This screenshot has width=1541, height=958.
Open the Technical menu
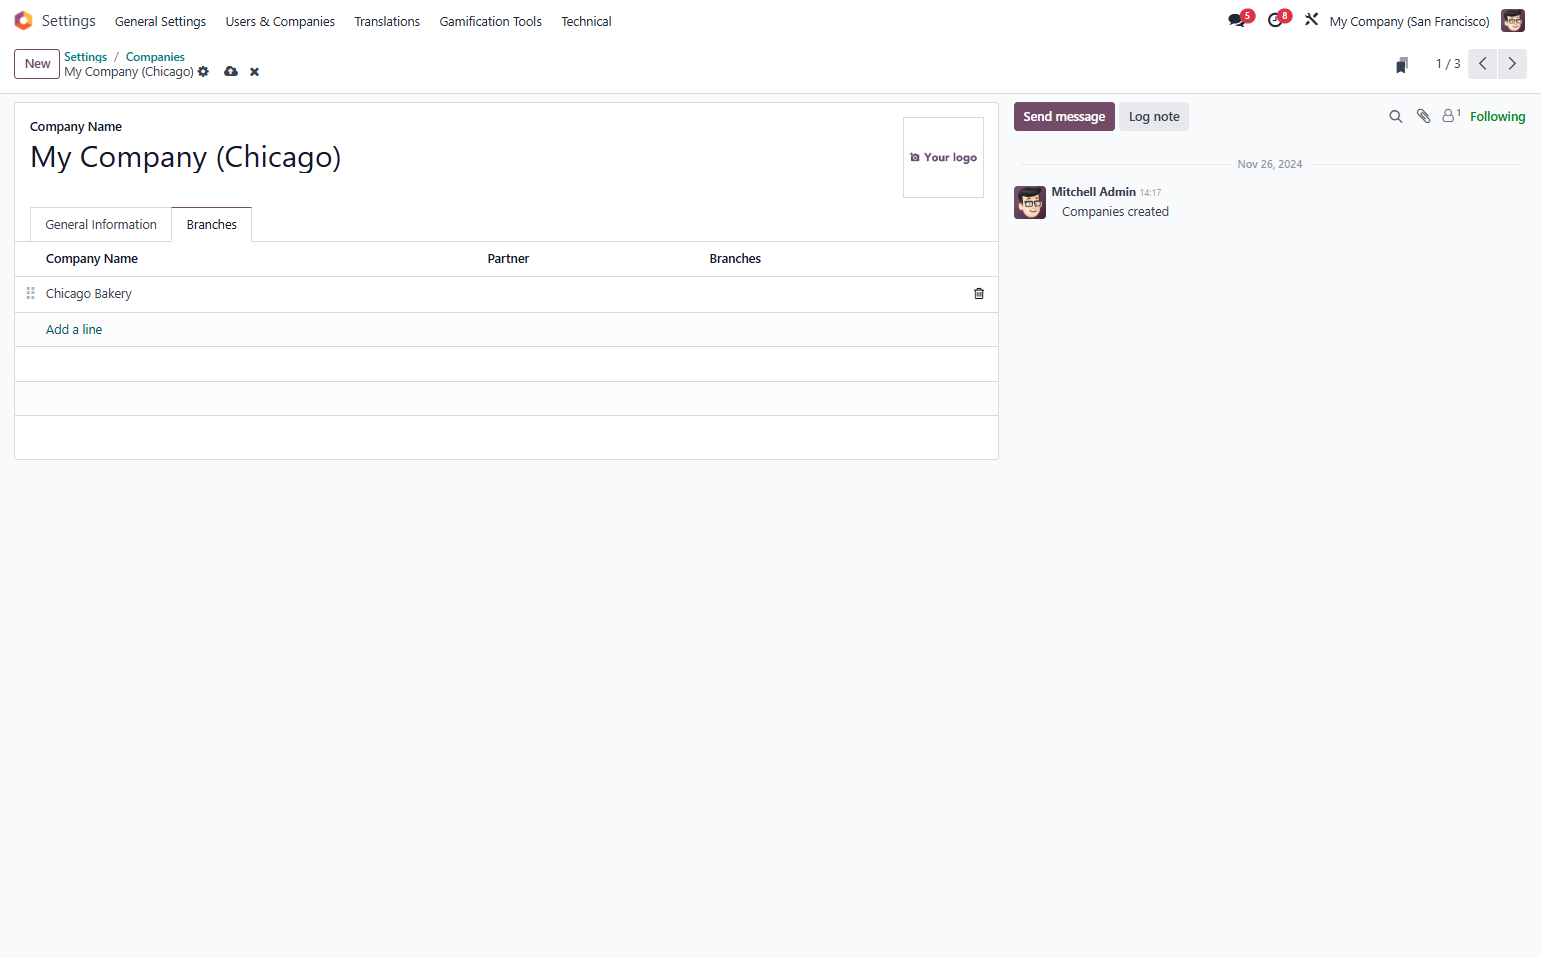point(586,22)
